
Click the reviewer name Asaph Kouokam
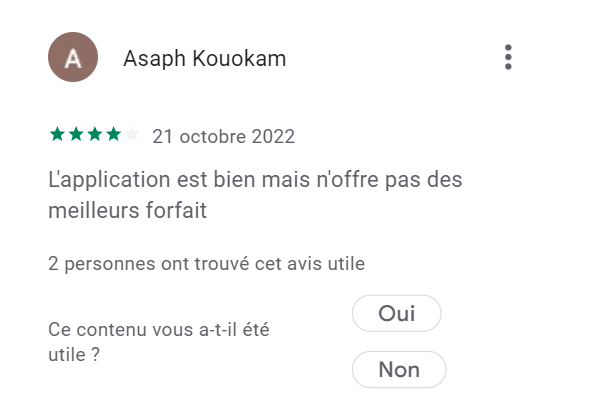click(x=205, y=59)
